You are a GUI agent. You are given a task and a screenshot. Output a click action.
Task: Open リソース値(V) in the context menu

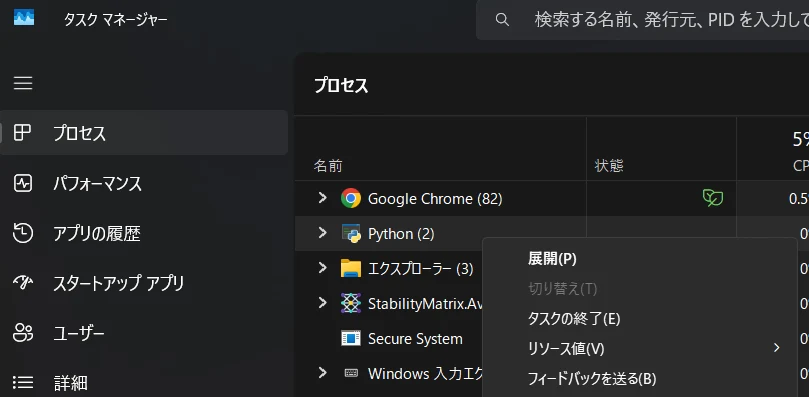(x=565, y=348)
